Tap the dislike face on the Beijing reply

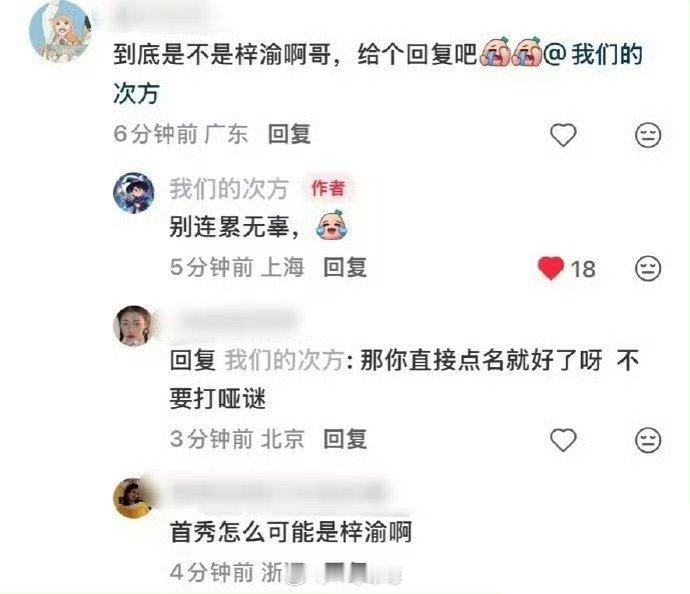648,440
